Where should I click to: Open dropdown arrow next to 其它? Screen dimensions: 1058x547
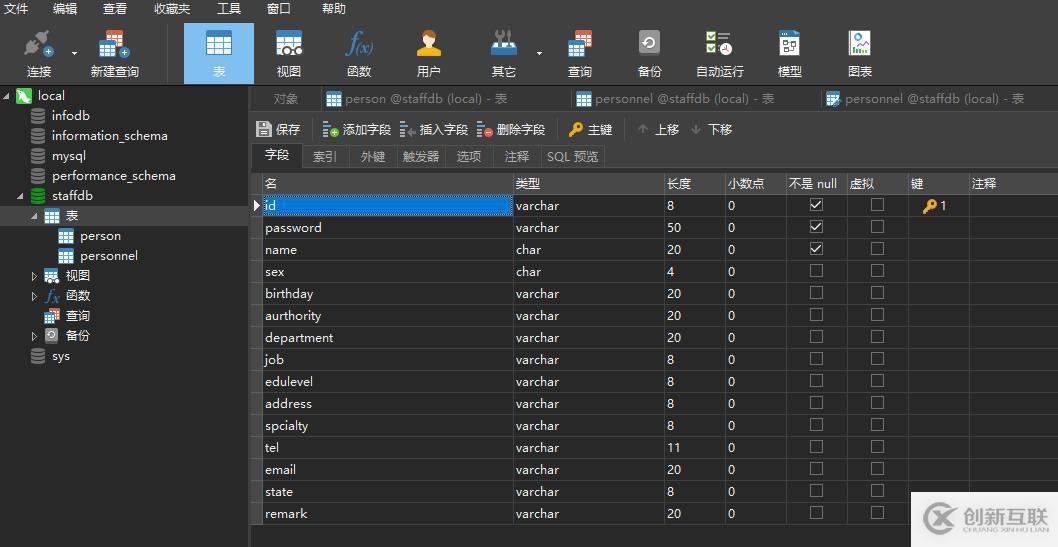tap(539, 53)
